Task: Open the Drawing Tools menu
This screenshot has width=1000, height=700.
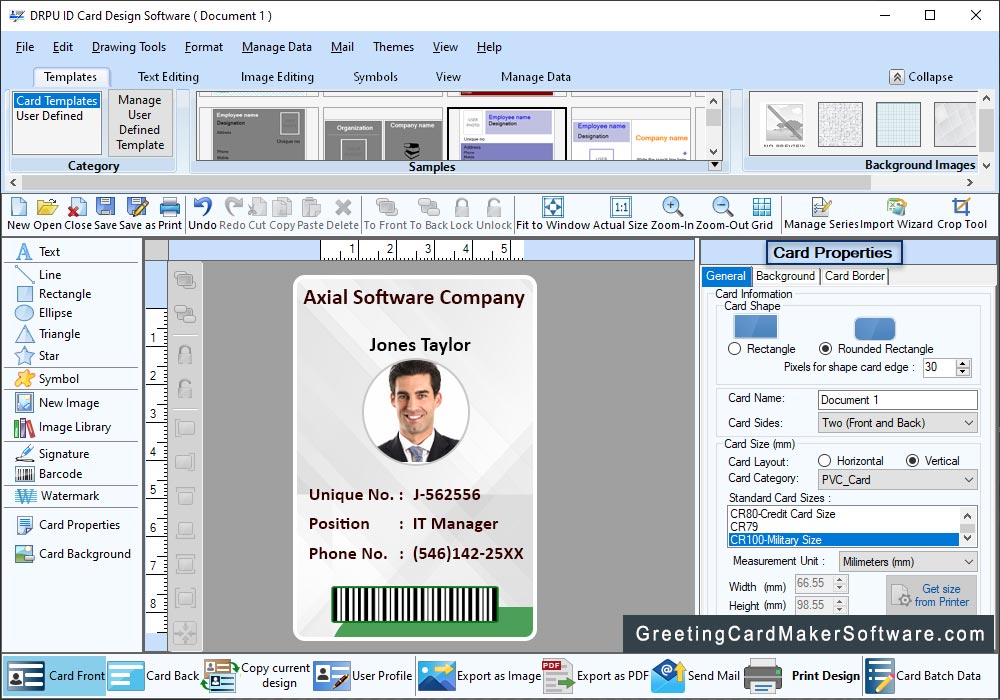Action: tap(129, 47)
